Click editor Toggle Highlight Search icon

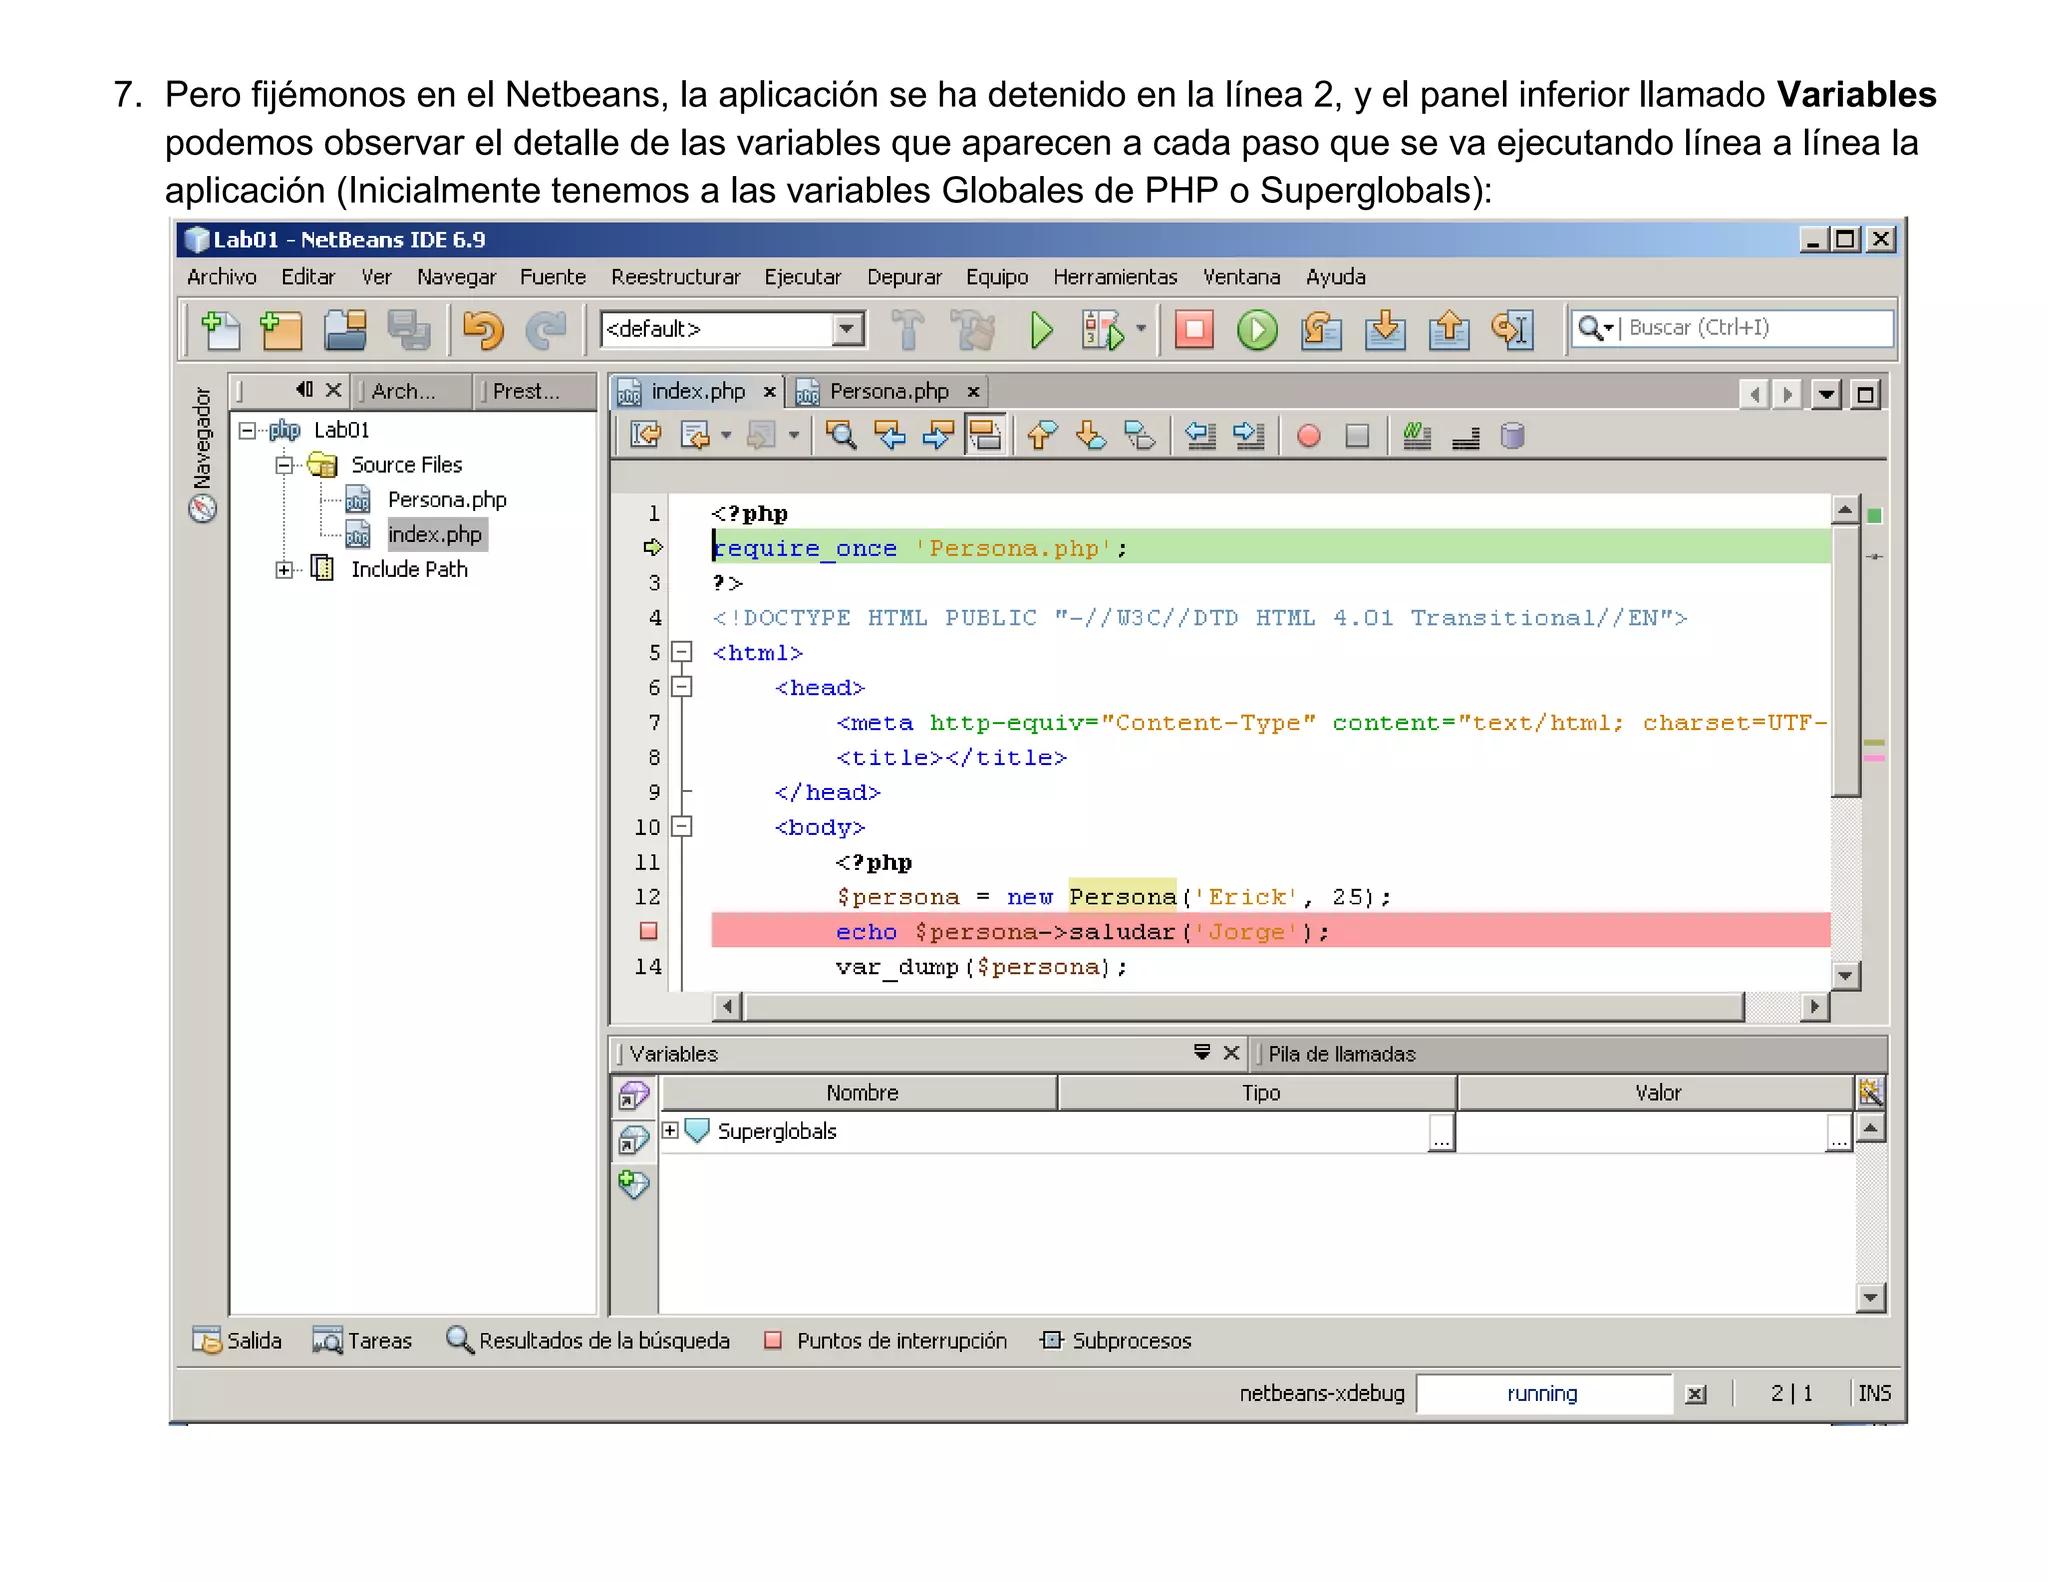985,436
